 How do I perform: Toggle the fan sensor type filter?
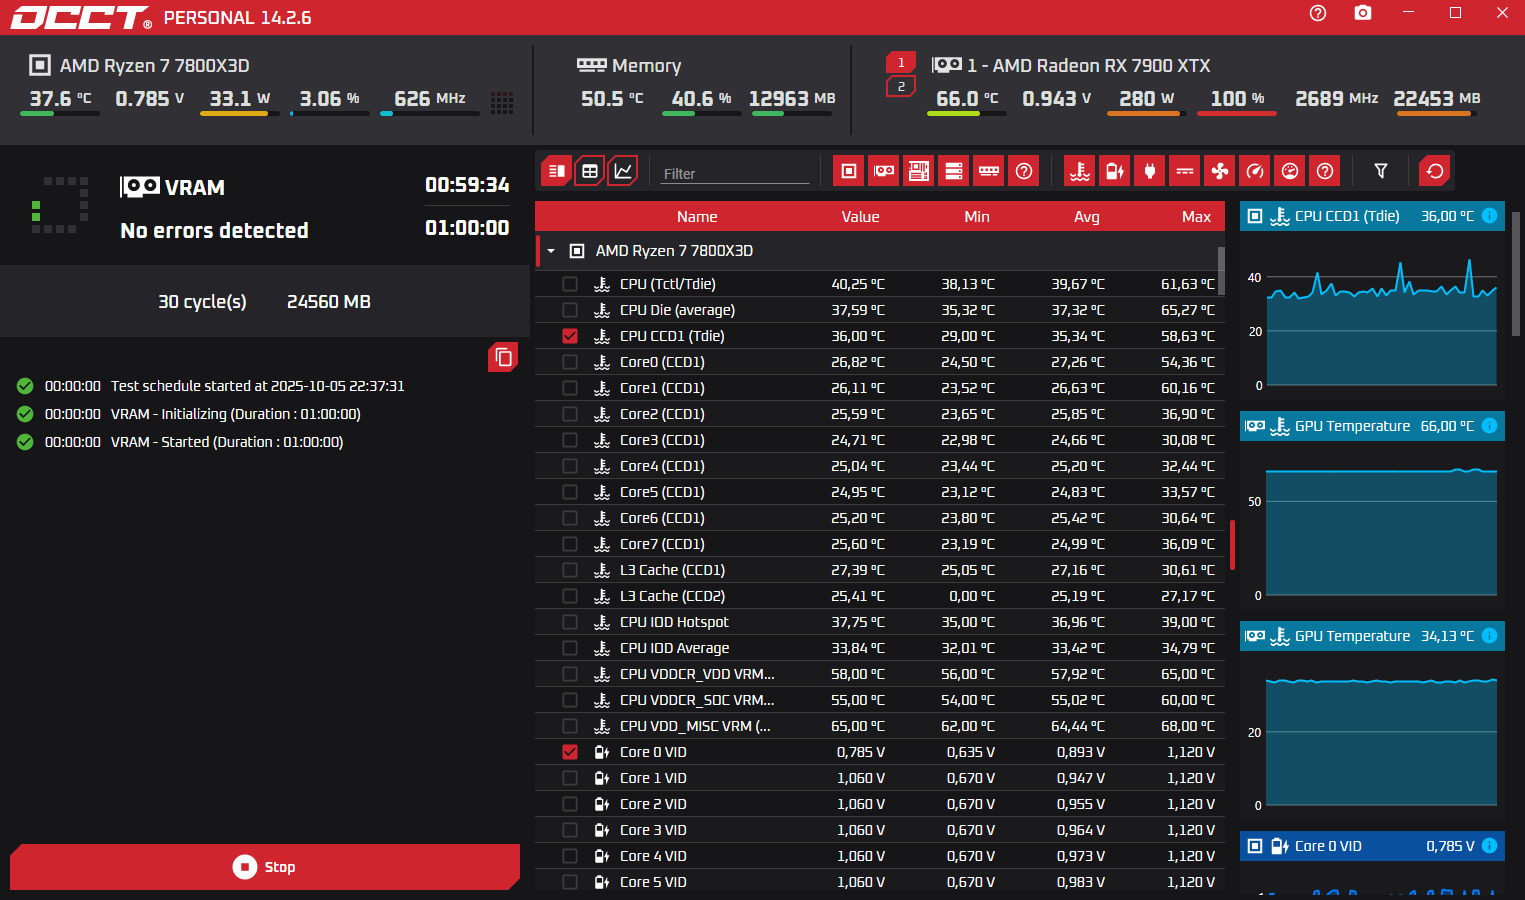[1220, 171]
